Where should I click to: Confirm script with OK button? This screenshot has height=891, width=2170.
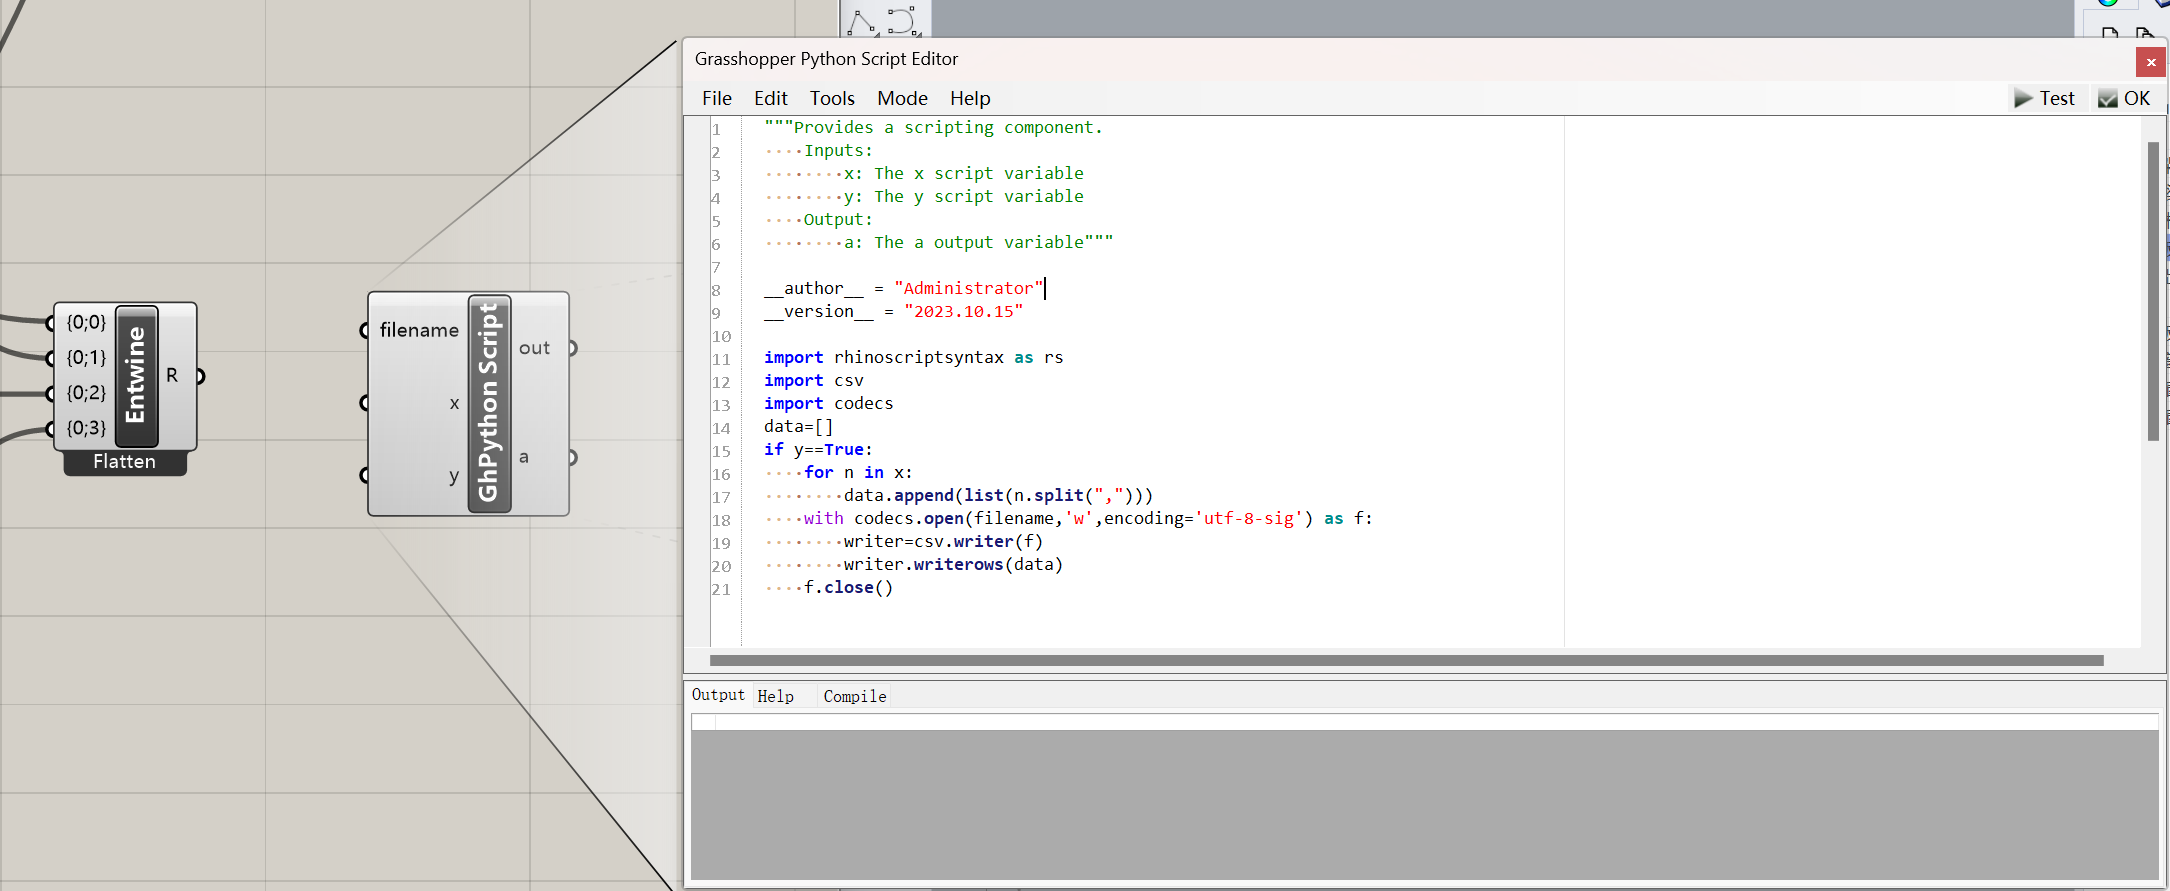2124,98
